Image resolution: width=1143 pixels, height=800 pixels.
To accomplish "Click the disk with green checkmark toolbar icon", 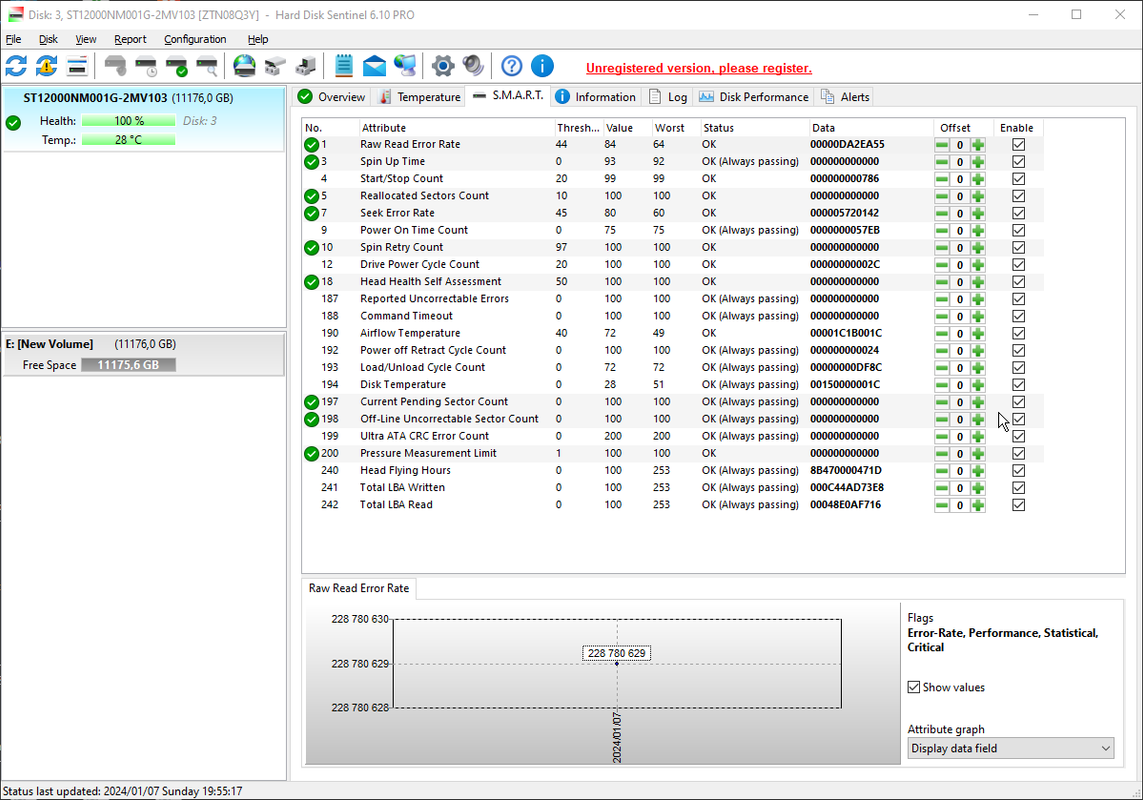I will [x=176, y=66].
